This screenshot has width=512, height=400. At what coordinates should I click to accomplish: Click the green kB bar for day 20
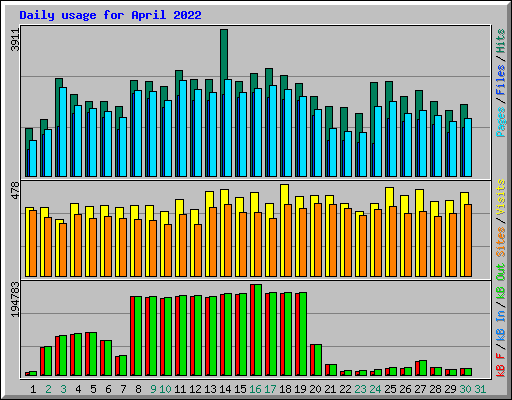click(x=318, y=360)
